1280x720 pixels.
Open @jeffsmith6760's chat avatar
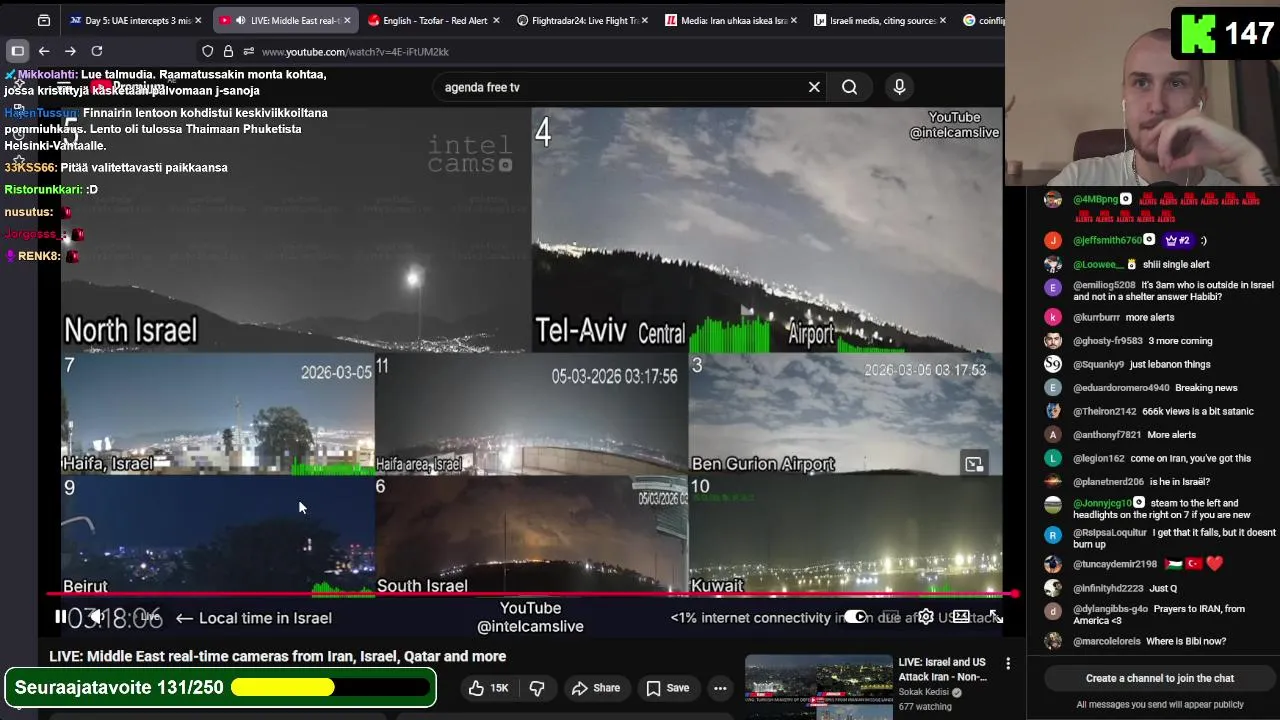pyautogui.click(x=1053, y=240)
